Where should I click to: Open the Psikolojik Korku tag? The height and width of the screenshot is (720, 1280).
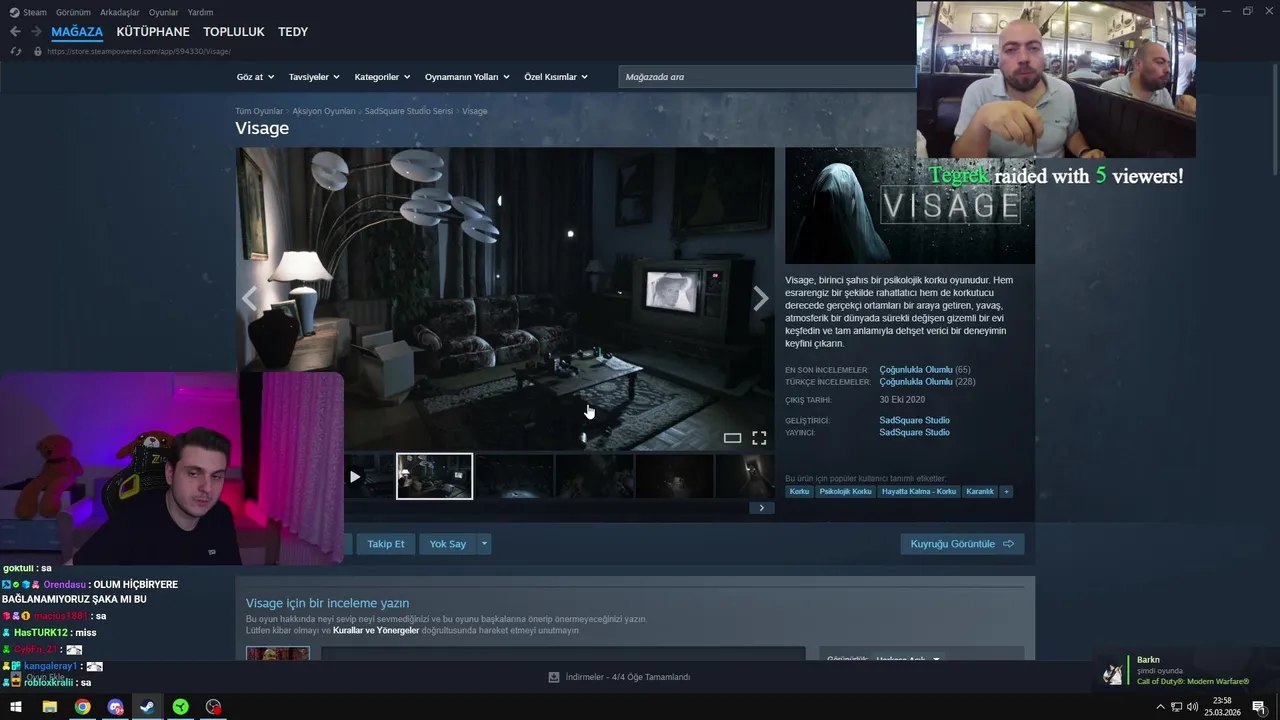pyautogui.click(x=846, y=491)
